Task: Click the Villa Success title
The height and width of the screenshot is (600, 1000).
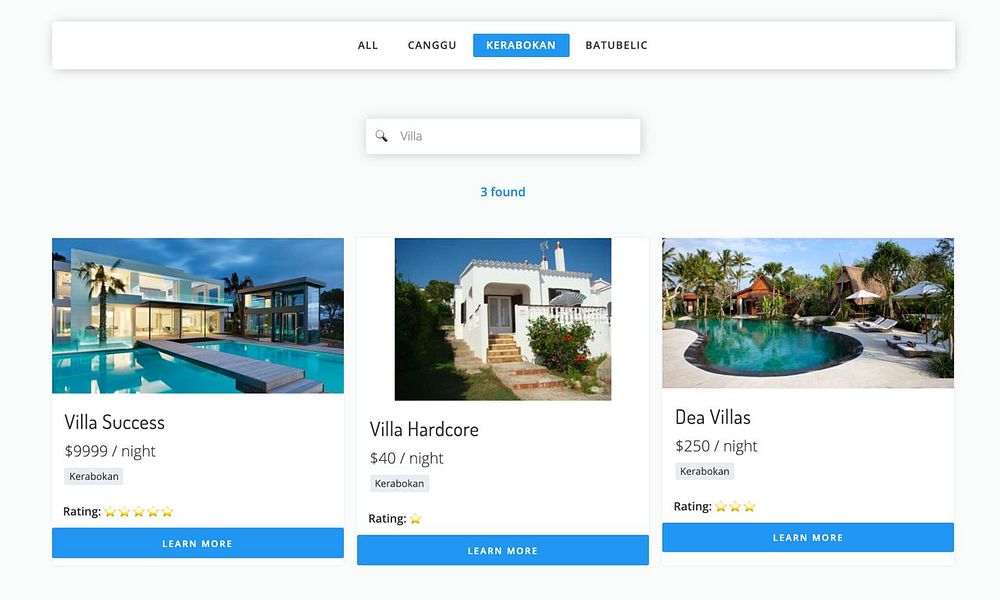Action: 115,422
